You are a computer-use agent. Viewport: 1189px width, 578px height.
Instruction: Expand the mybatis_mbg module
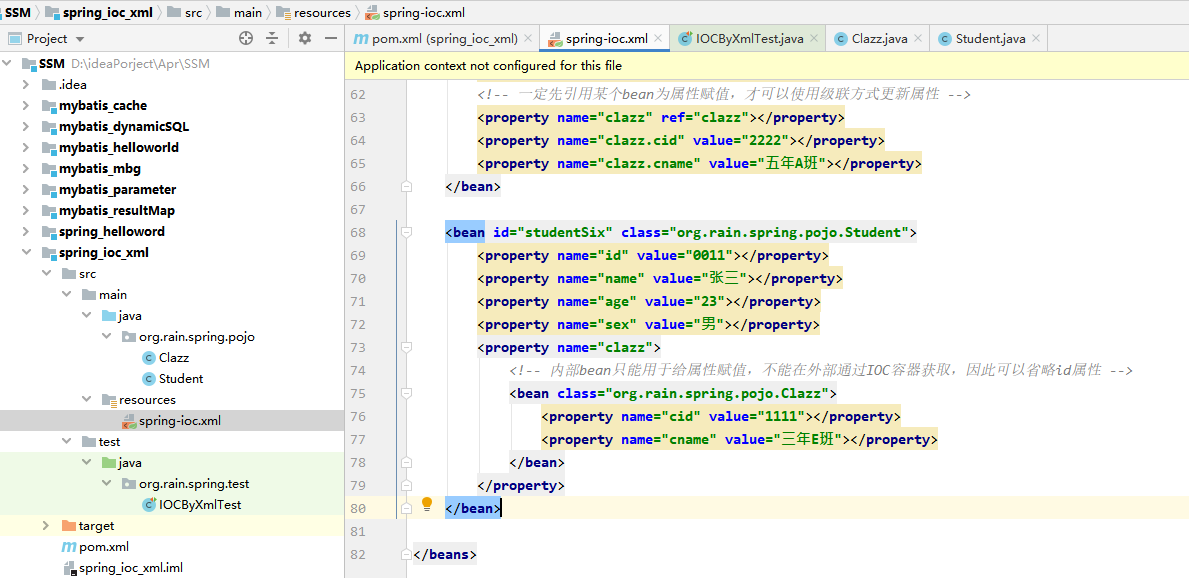click(26, 168)
